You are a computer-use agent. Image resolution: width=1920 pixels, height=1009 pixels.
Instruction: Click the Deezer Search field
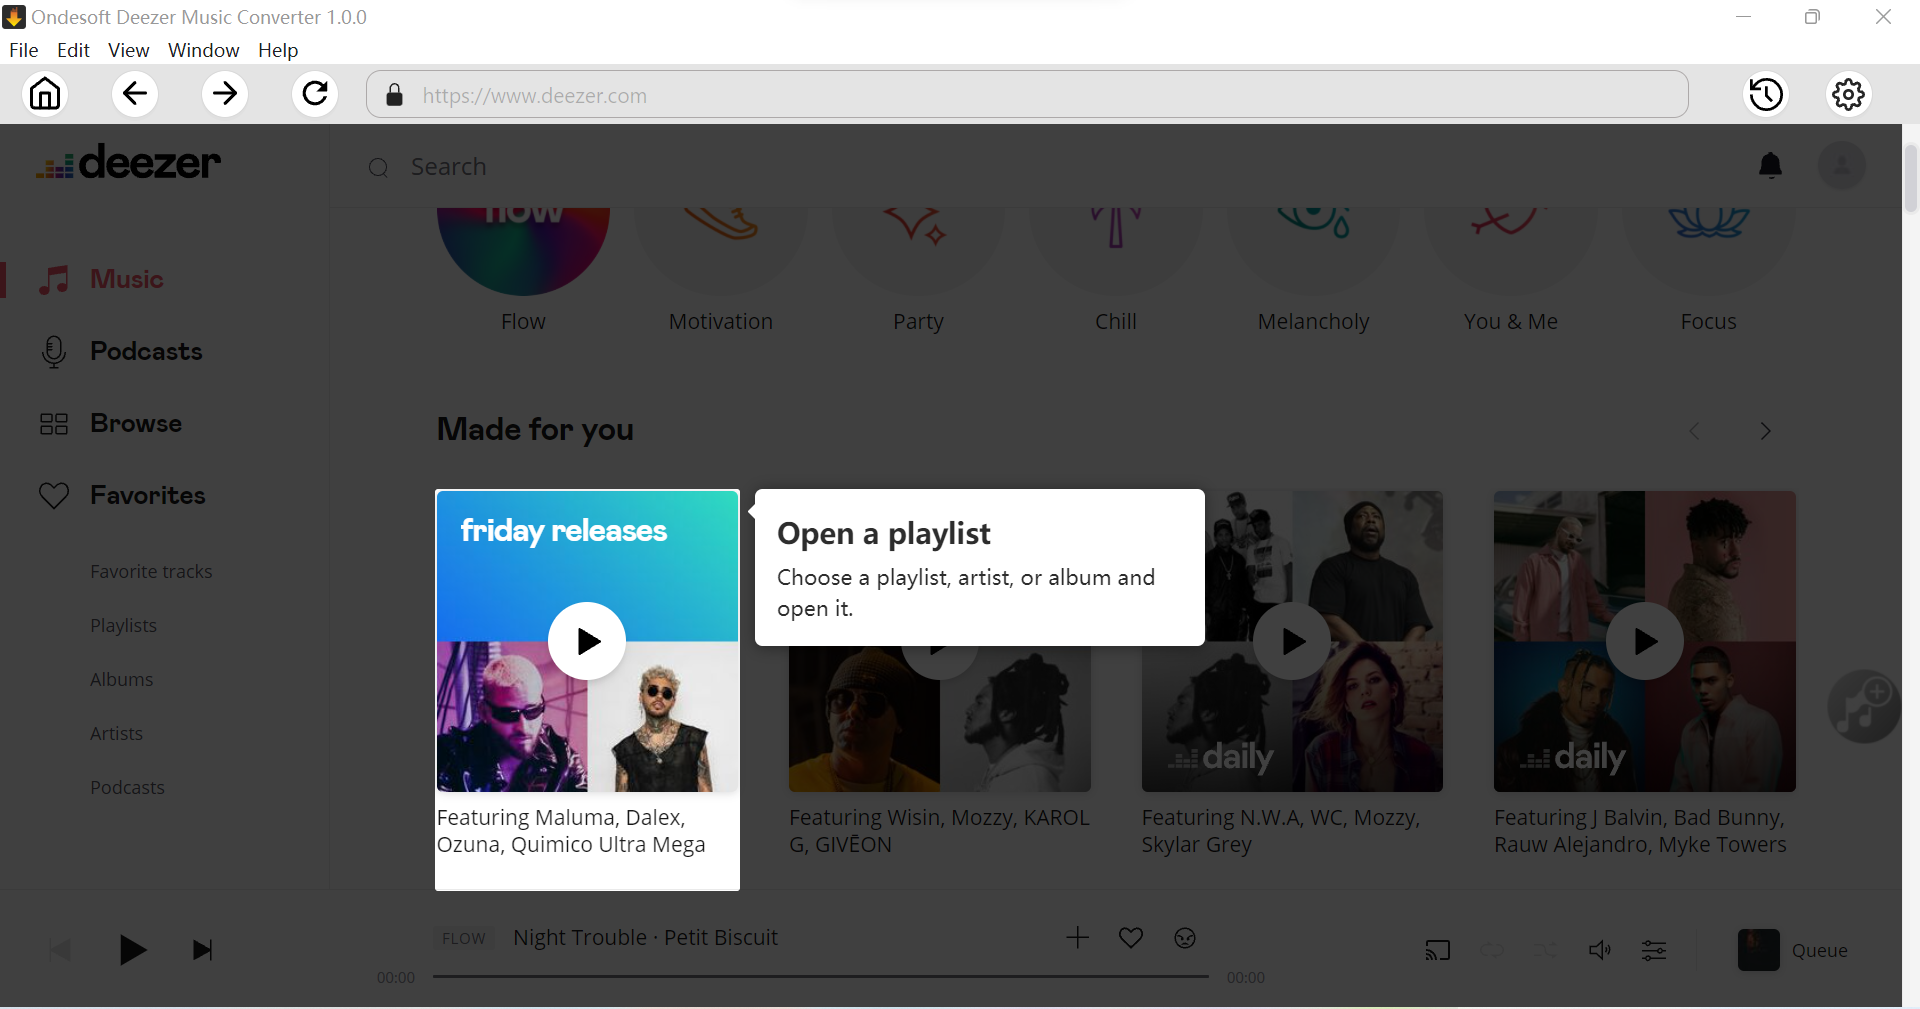(449, 167)
